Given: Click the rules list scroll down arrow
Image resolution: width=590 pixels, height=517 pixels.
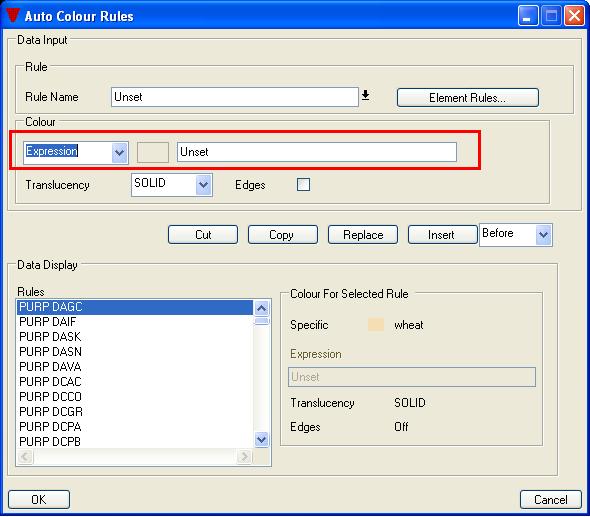Looking at the screenshot, I should [262, 439].
